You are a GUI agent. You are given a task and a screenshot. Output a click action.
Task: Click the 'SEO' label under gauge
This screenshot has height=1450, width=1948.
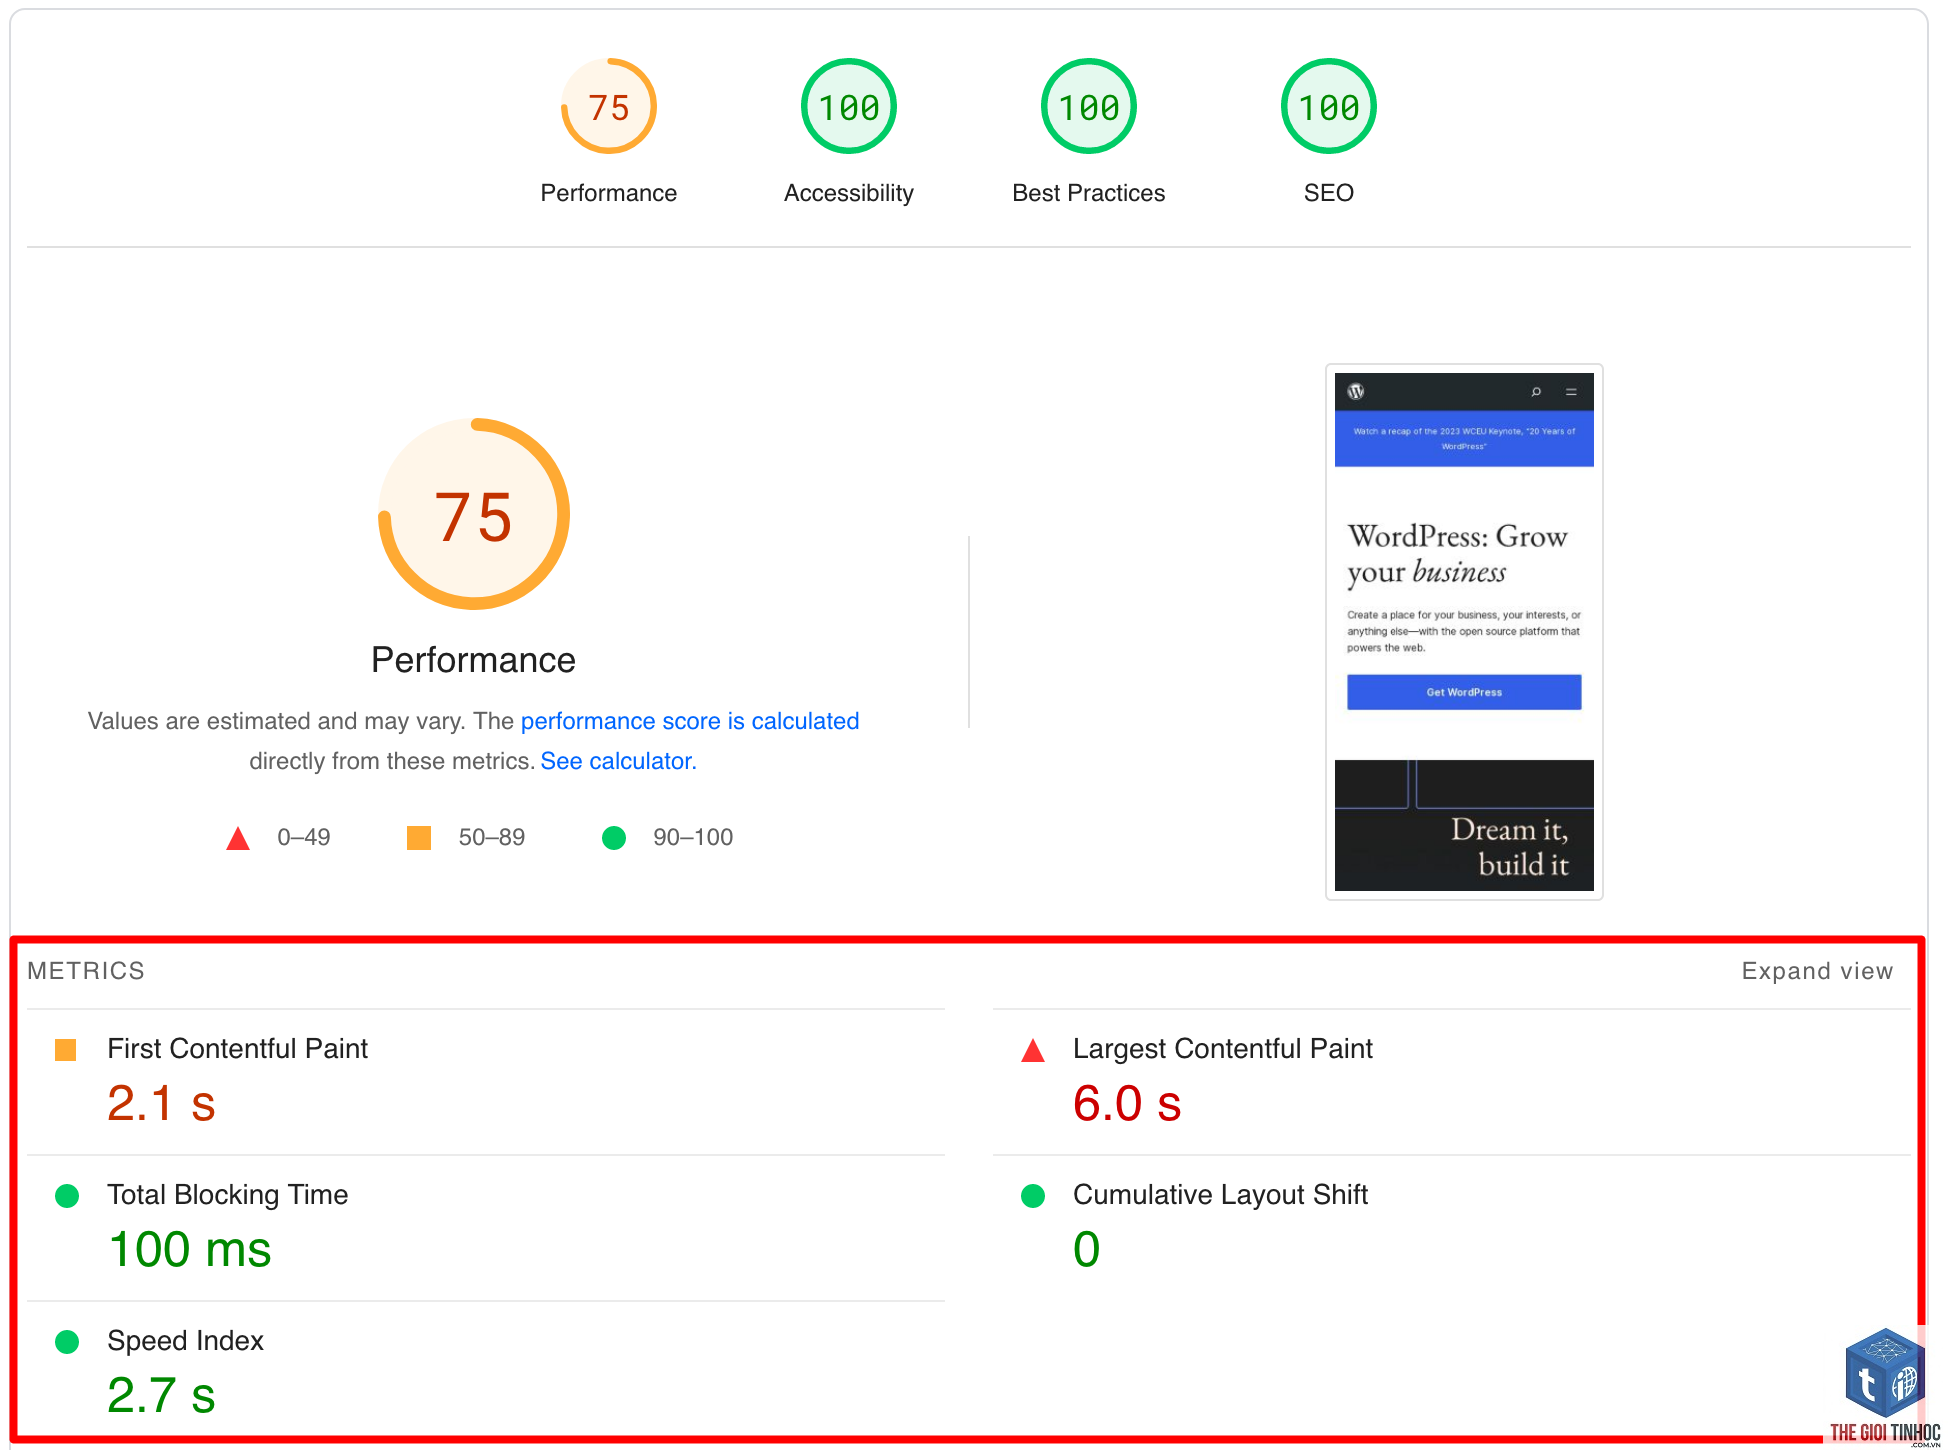coord(1328,193)
